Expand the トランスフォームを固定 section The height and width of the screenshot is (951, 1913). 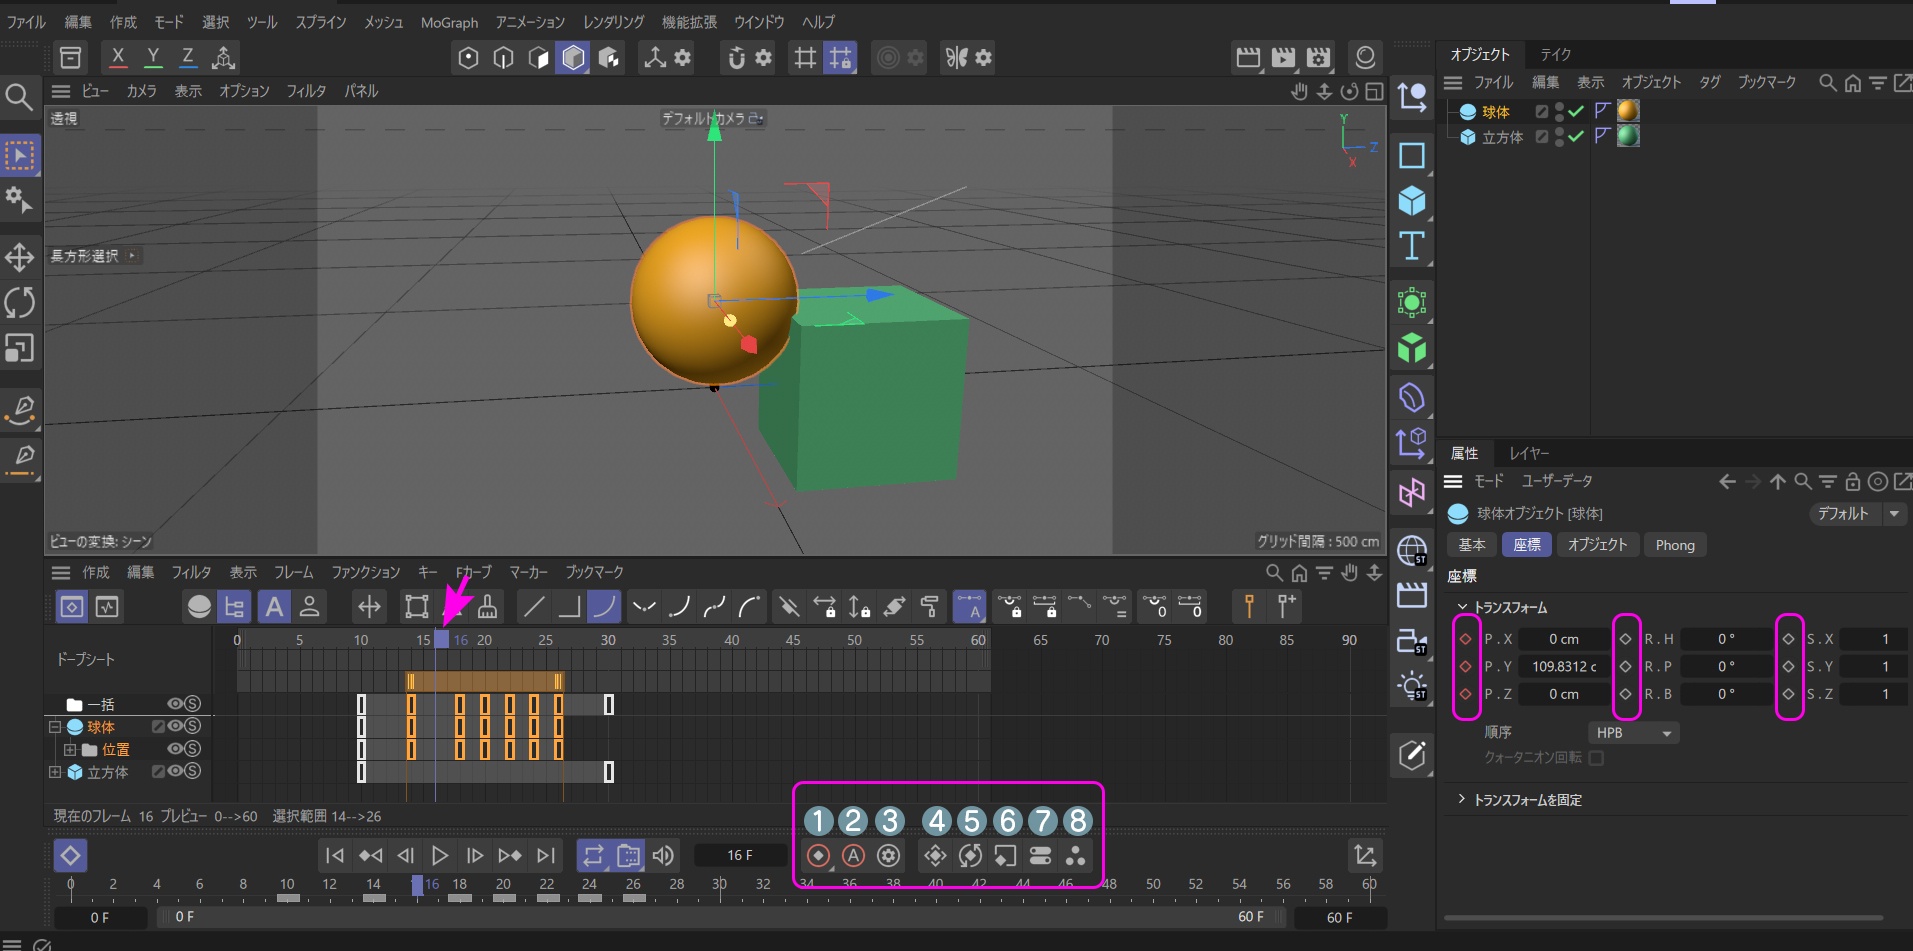[x=1462, y=800]
